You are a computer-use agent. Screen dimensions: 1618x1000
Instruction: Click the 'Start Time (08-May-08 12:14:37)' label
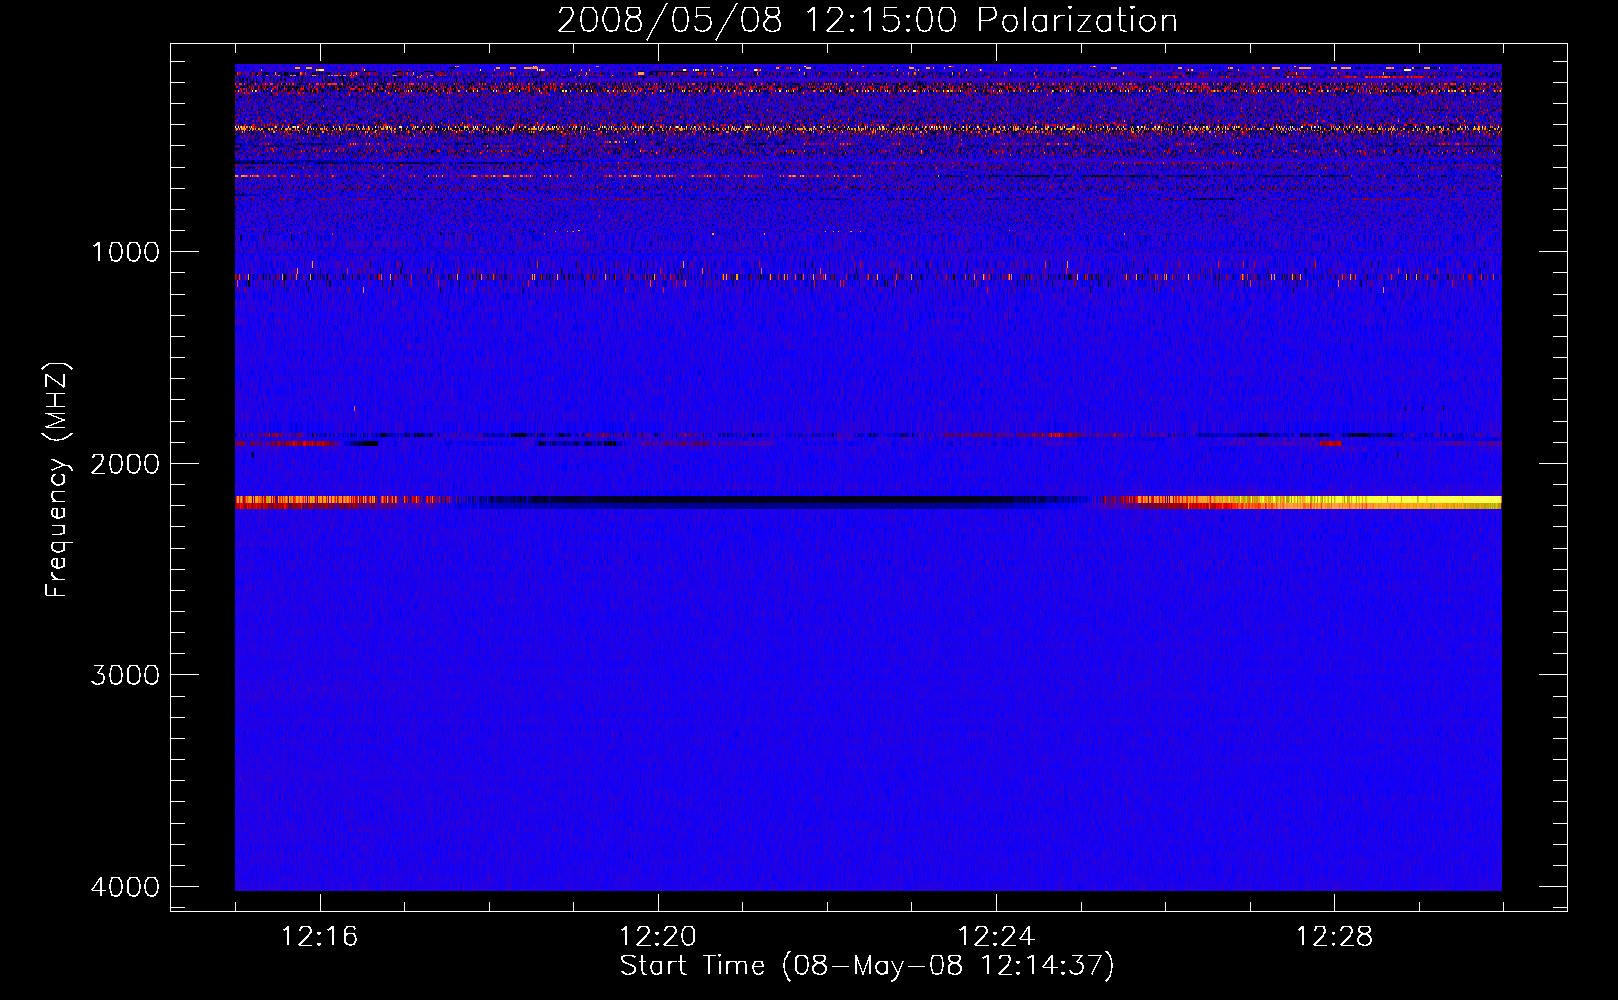[867, 966]
